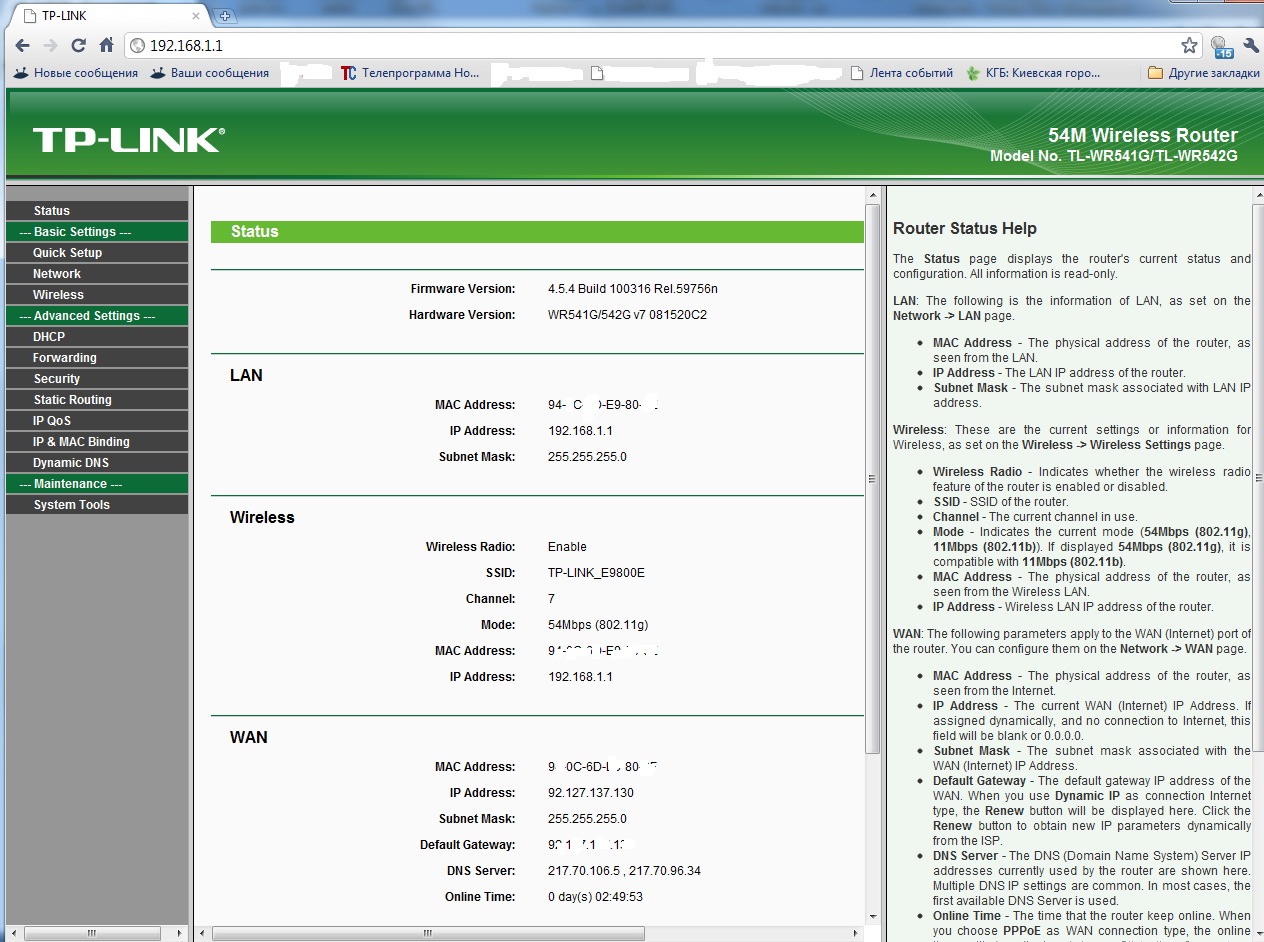Click the sidebar horizontal scrollbar thumb

click(x=91, y=934)
